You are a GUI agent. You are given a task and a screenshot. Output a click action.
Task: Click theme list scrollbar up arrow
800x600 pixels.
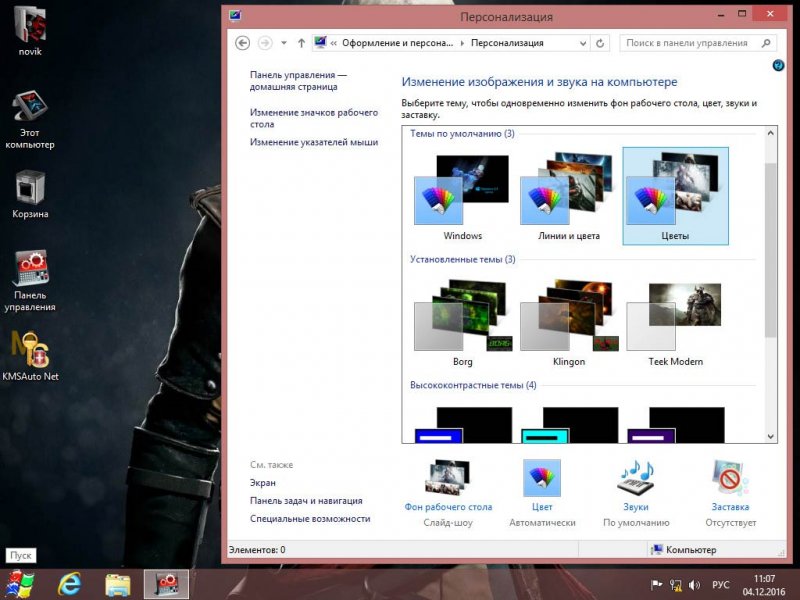coord(770,133)
